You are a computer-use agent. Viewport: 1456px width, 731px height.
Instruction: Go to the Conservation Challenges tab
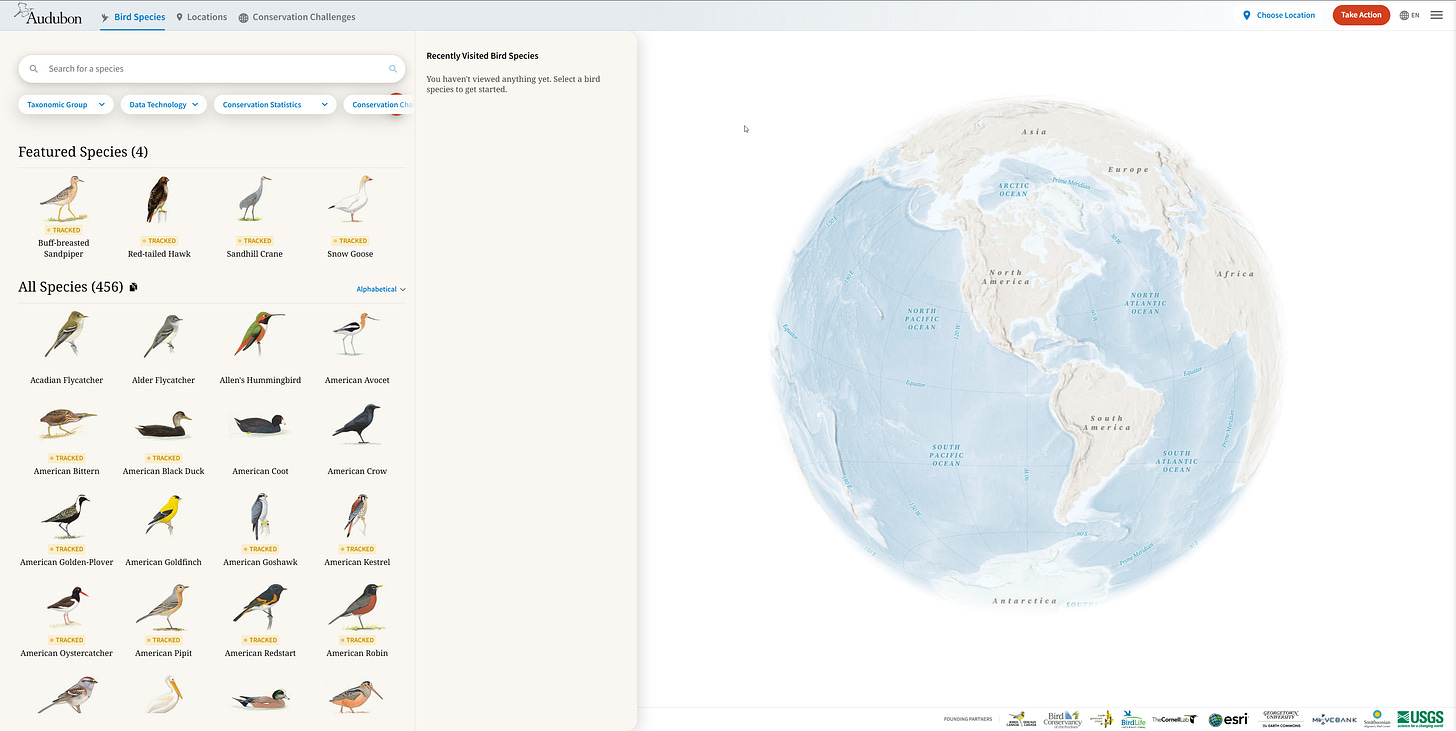pos(297,17)
